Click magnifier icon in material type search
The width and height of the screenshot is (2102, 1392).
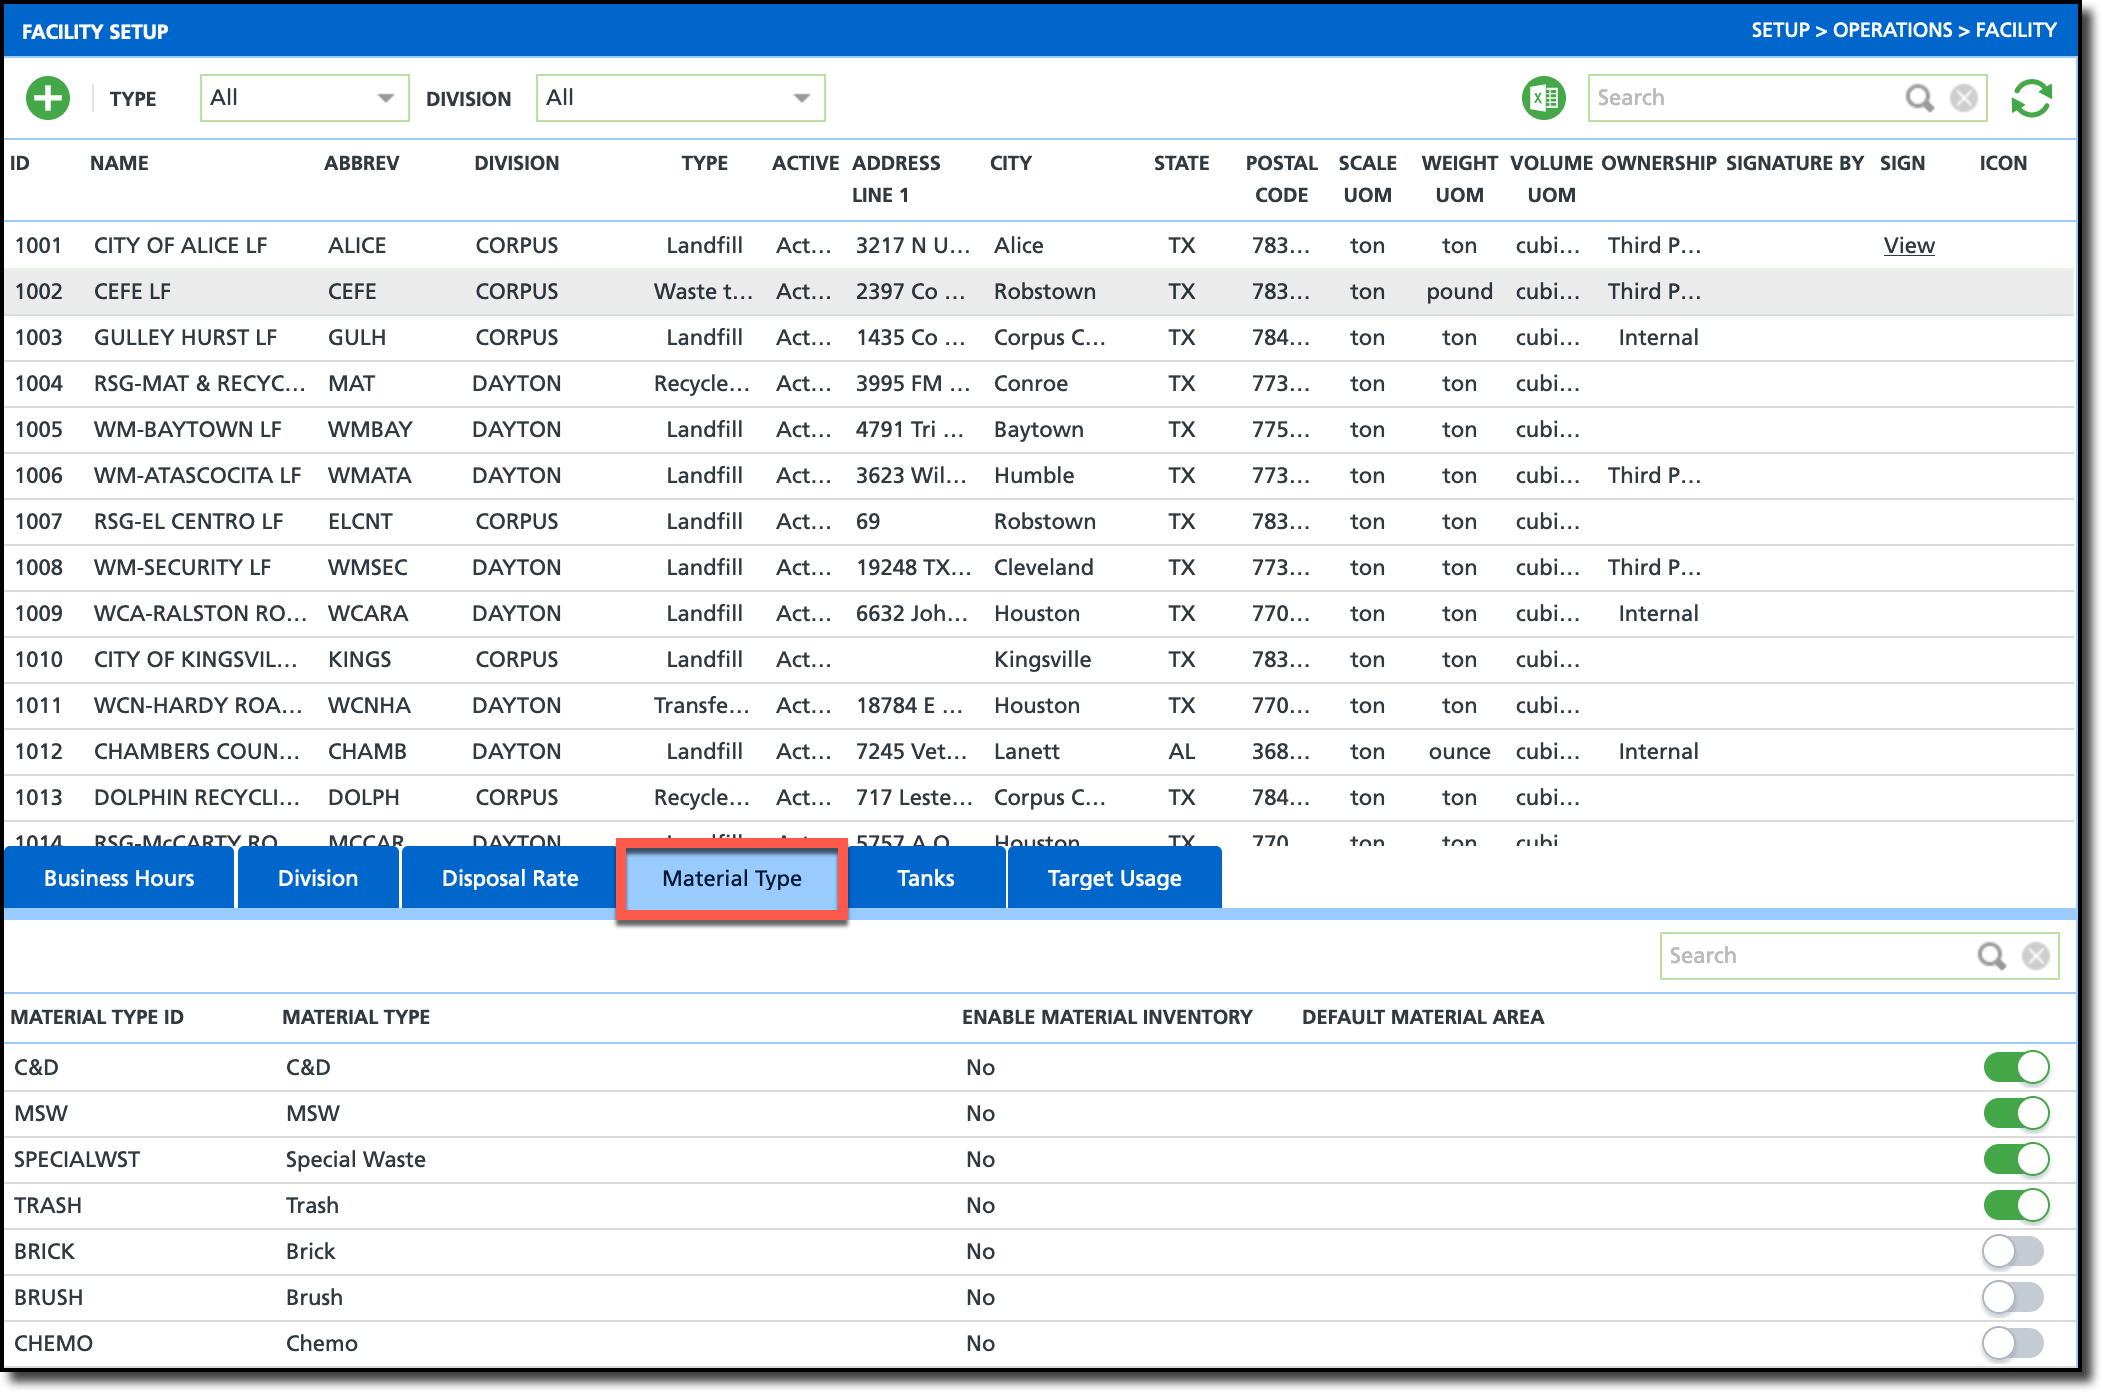[x=1991, y=956]
